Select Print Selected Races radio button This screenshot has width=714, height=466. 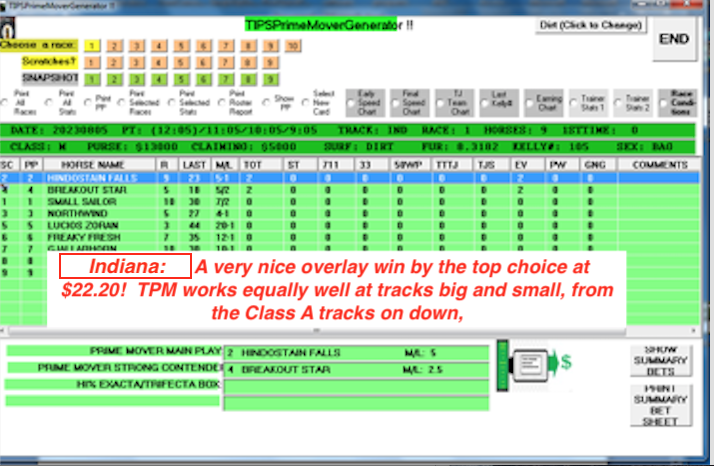pyautogui.click(x=121, y=102)
